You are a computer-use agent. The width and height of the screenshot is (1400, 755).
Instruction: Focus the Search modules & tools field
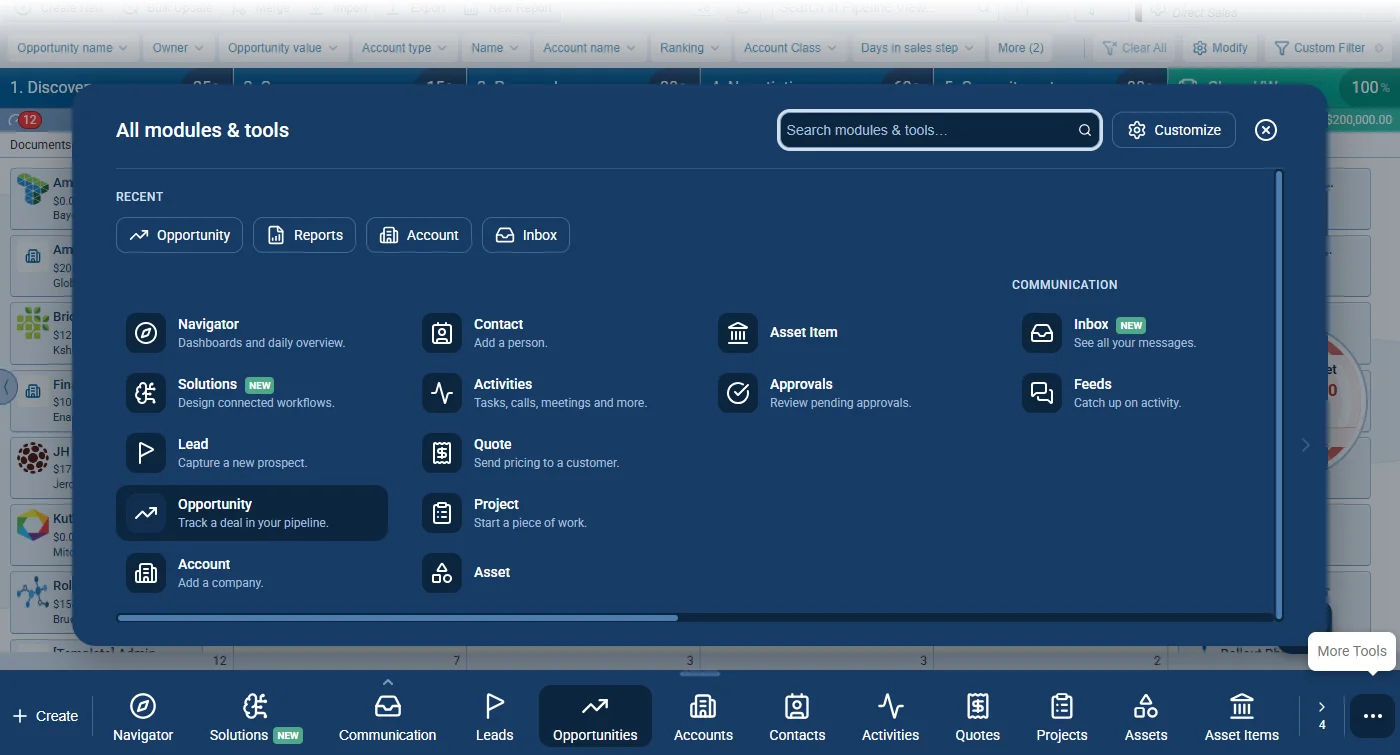[940, 130]
